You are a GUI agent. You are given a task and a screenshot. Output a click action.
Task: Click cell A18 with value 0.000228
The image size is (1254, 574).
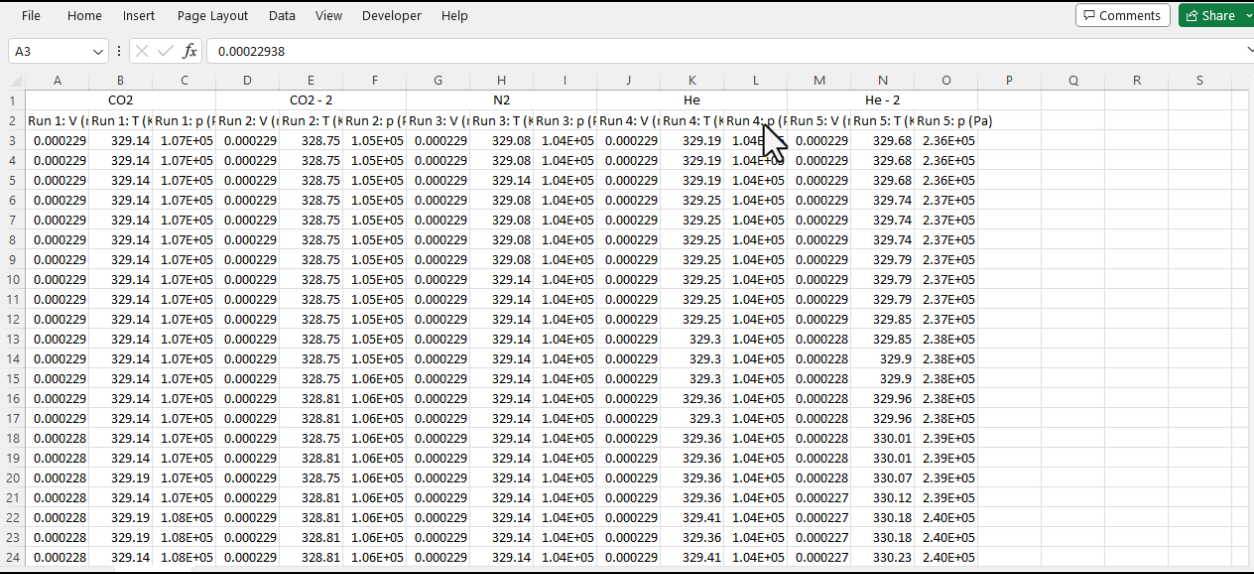(x=57, y=438)
